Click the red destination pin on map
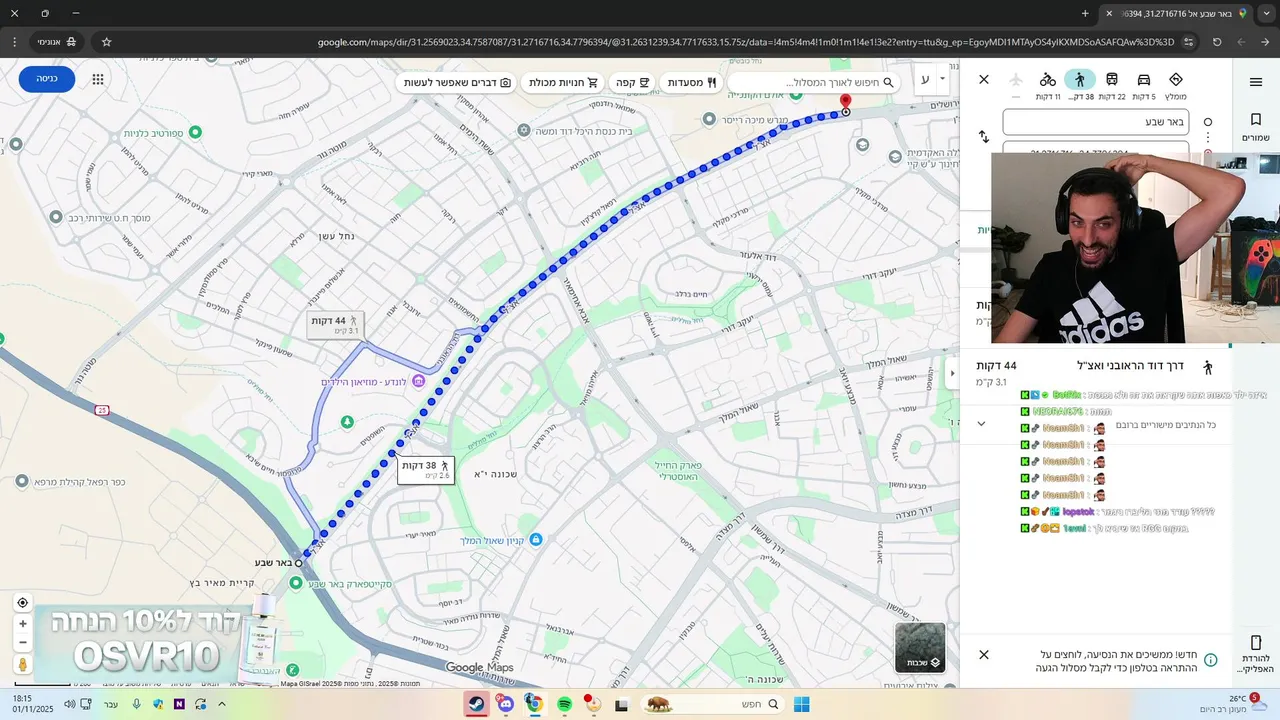The height and width of the screenshot is (720, 1280). 845,102
